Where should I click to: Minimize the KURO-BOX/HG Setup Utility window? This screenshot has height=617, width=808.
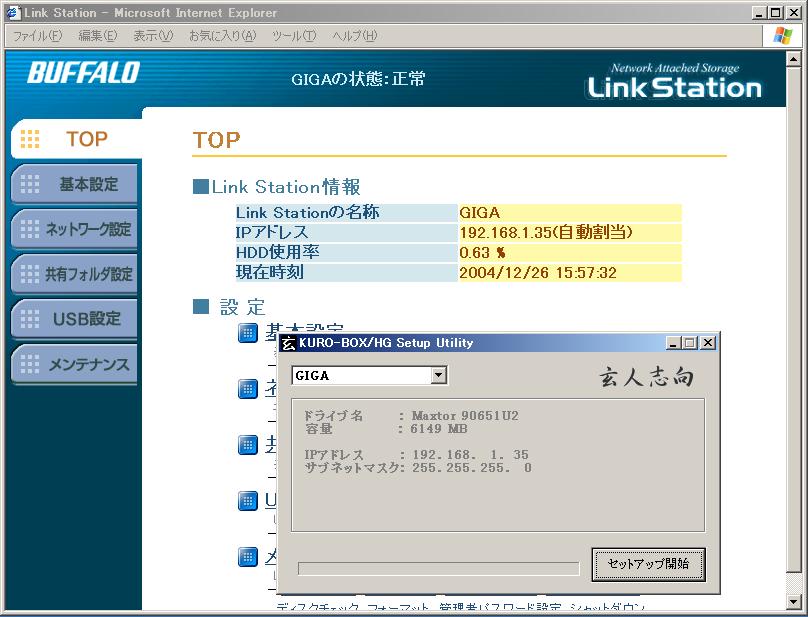(673, 343)
